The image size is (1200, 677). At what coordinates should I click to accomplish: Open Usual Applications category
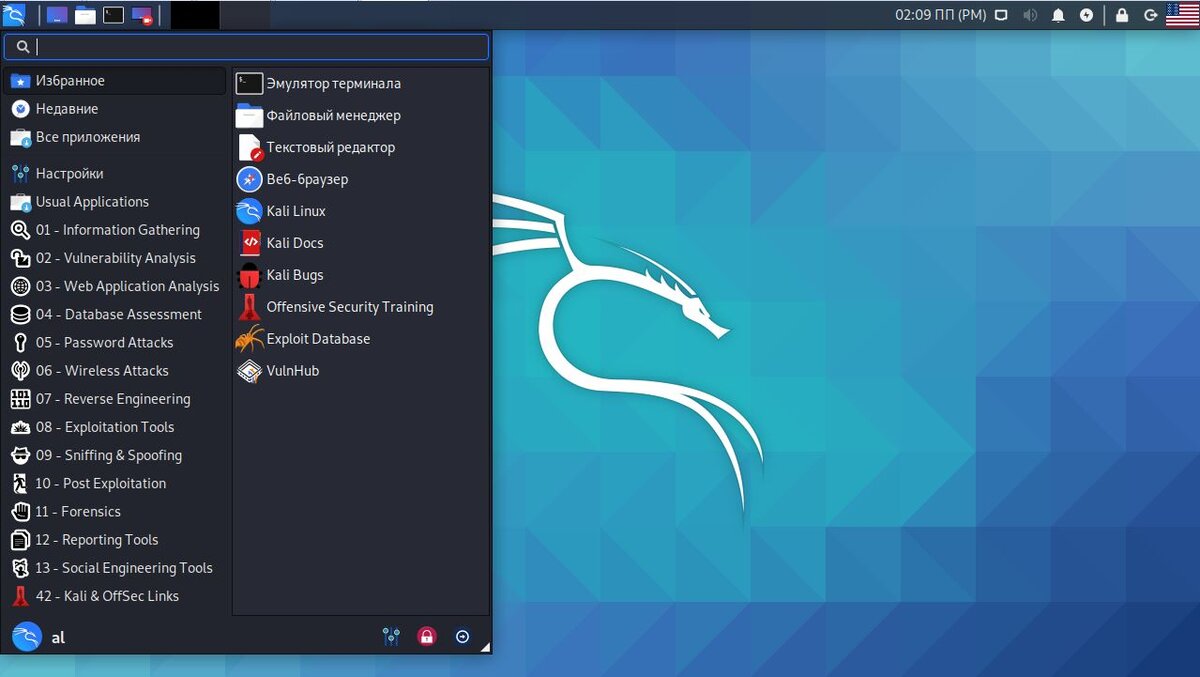click(116, 202)
